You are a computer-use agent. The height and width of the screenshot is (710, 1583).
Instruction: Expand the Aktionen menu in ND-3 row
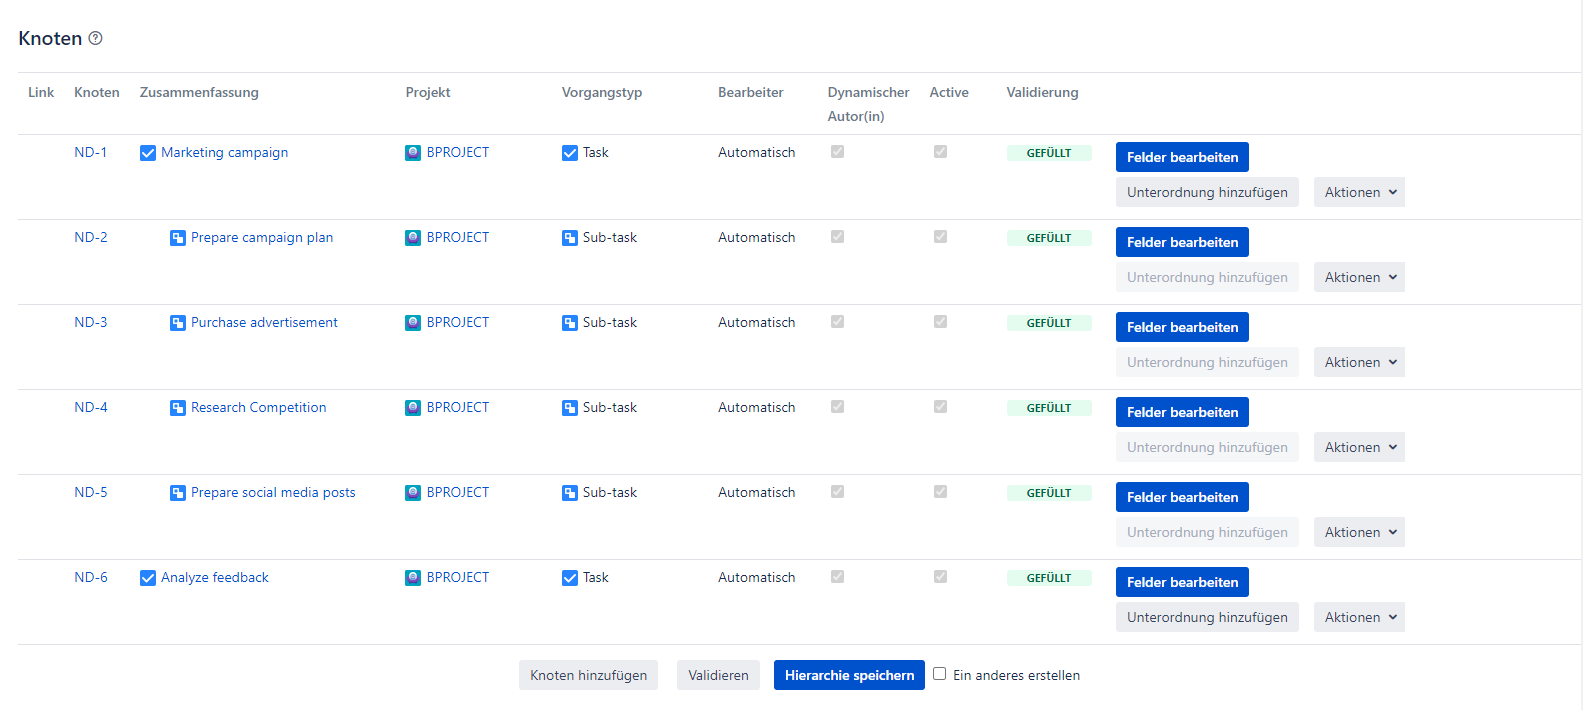pos(1359,362)
